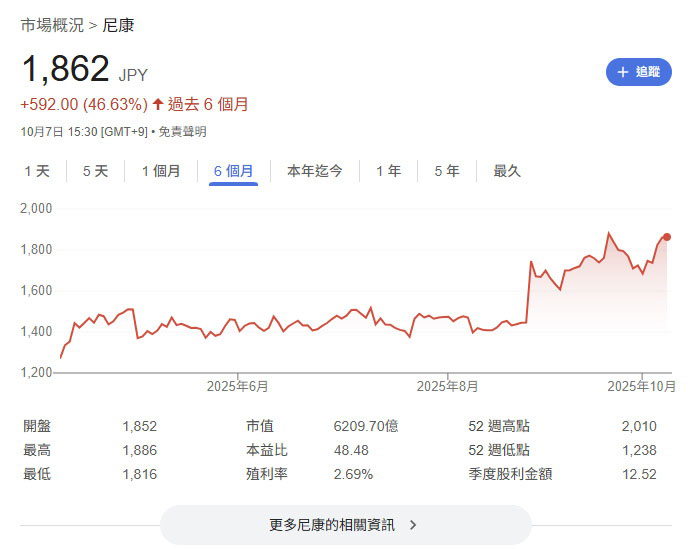This screenshot has height=550, width=696.
Task: Show the 1 個月 chart range
Action: [x=161, y=171]
